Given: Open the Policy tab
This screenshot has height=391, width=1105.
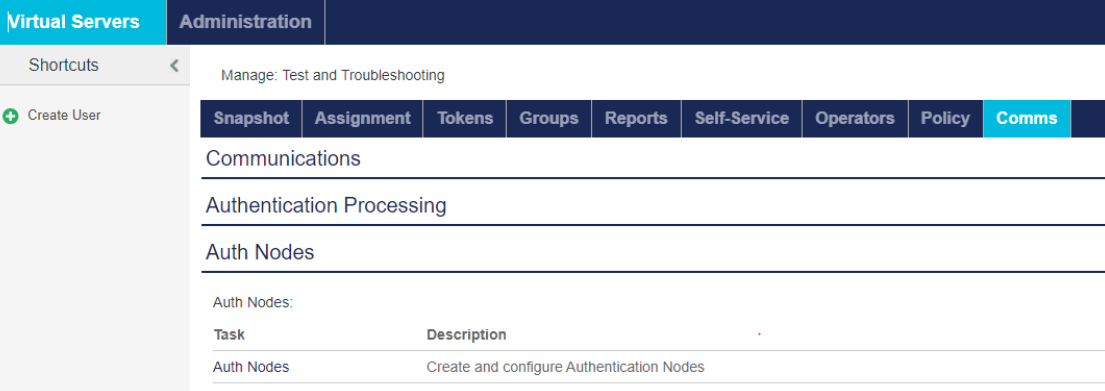Looking at the screenshot, I should click(946, 118).
